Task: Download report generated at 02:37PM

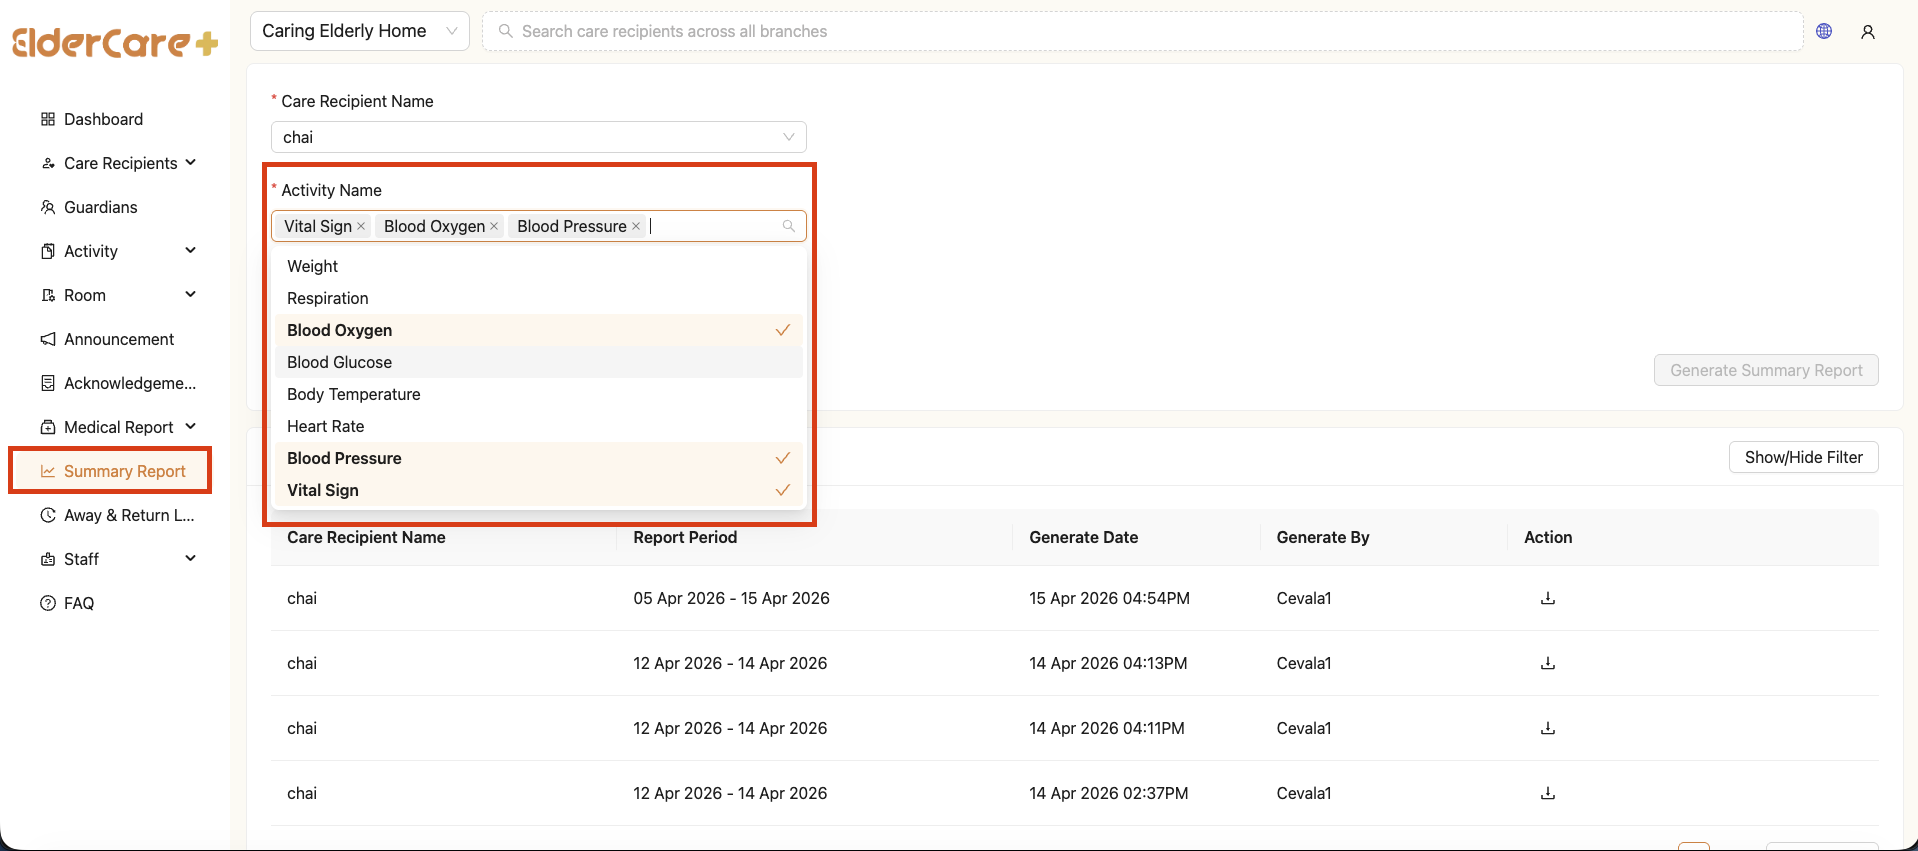Action: click(1547, 793)
